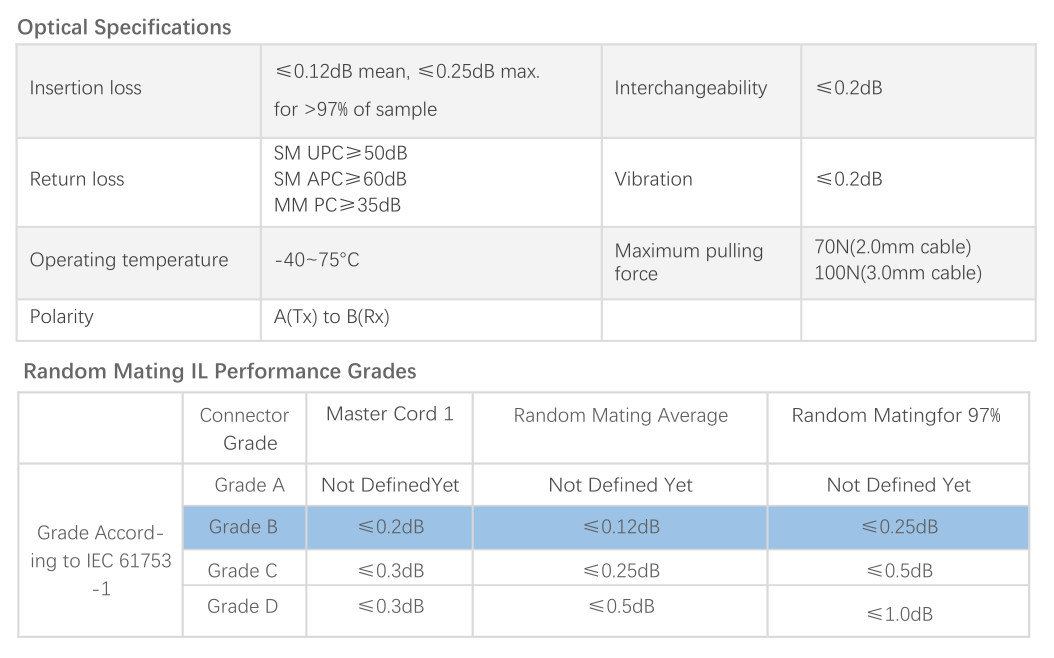Viewport: 1054px width, 658px height.
Task: Select the Vibration label cell
Action: 653,180
